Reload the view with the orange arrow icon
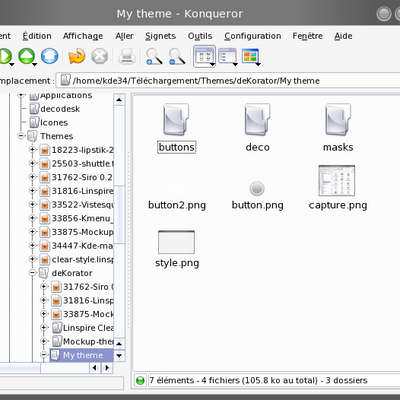The width and height of the screenshot is (400, 400). [77, 56]
